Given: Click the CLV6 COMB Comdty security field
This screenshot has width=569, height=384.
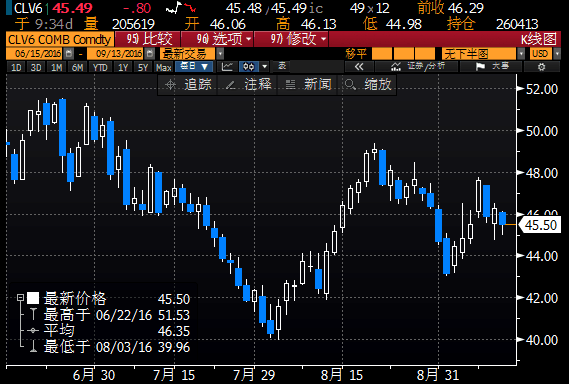Looking at the screenshot, I should pos(60,39).
